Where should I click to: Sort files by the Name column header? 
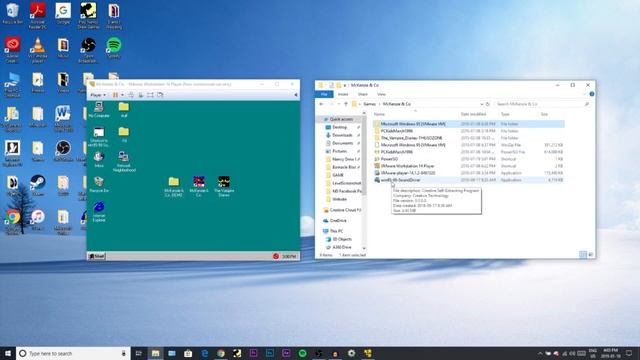[x=380, y=114]
